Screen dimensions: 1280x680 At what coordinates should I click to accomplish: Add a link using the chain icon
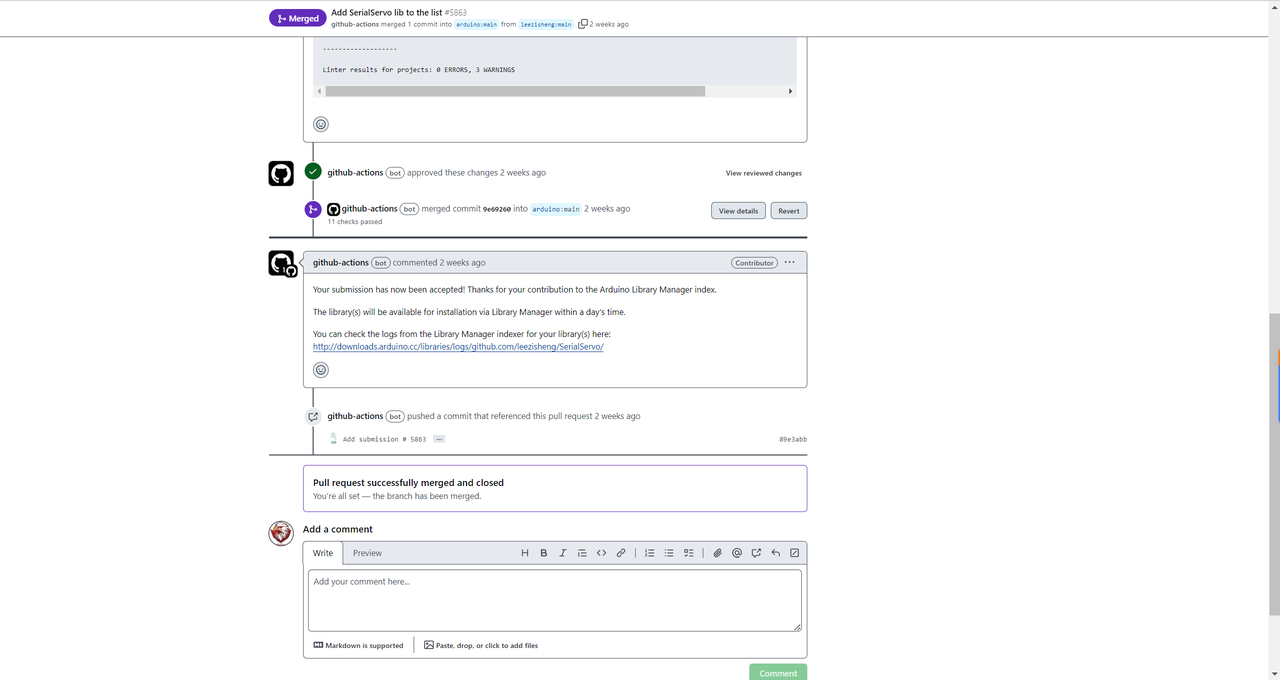tap(621, 553)
